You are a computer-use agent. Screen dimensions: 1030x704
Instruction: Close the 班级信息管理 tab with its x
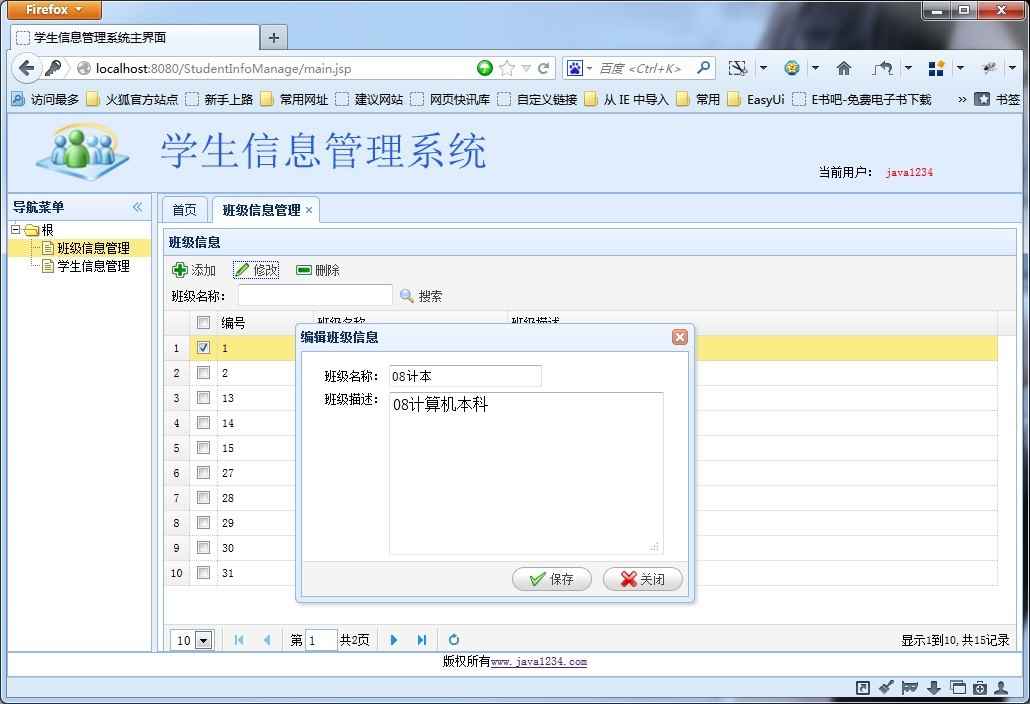pos(309,210)
